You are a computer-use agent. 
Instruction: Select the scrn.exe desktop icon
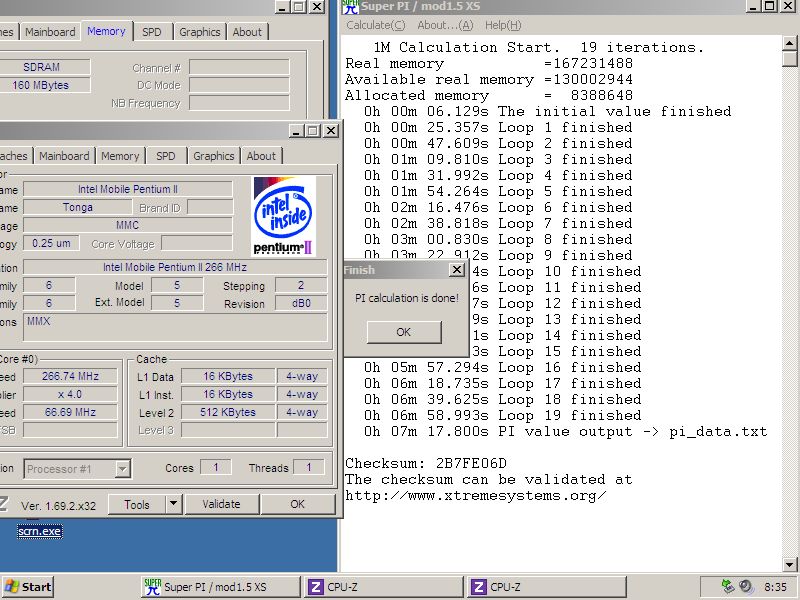tap(39, 531)
